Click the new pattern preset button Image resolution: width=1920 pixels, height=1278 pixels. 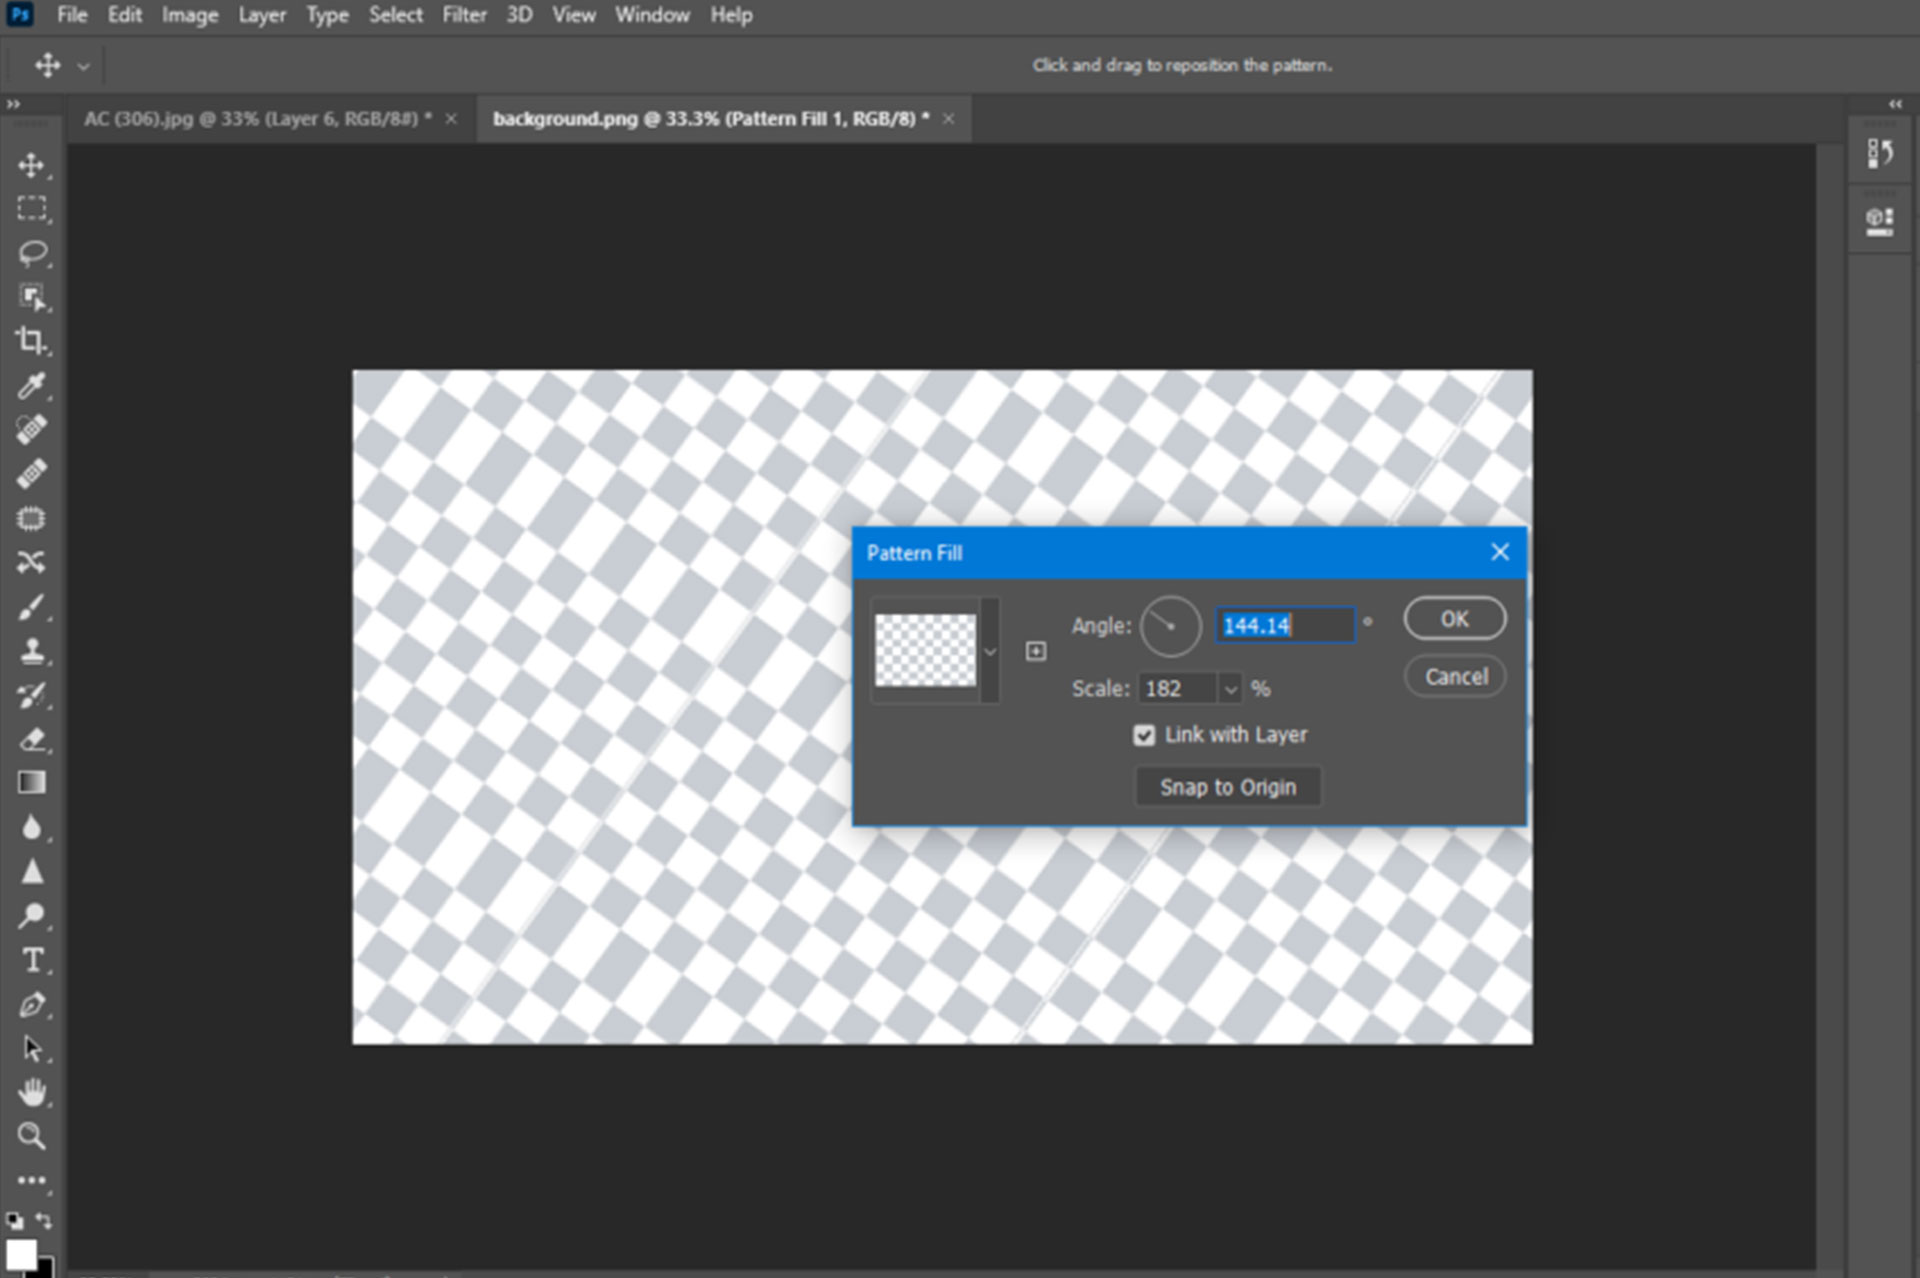[1037, 651]
